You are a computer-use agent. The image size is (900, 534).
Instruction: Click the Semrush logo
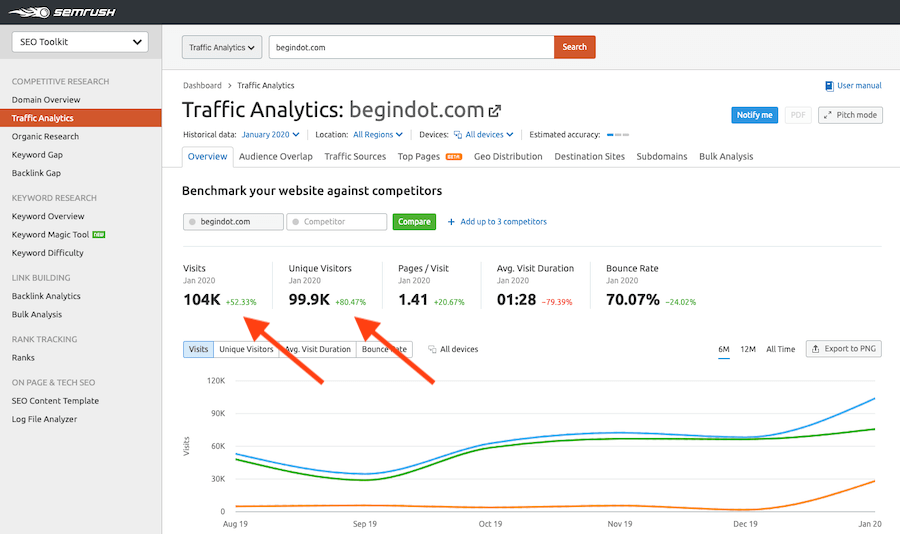coord(62,12)
